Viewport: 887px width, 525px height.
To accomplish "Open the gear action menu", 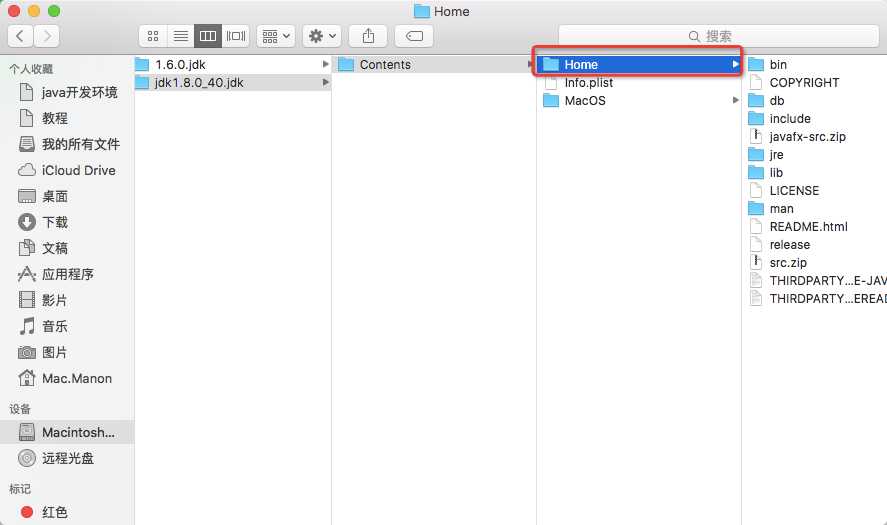I will coord(321,36).
